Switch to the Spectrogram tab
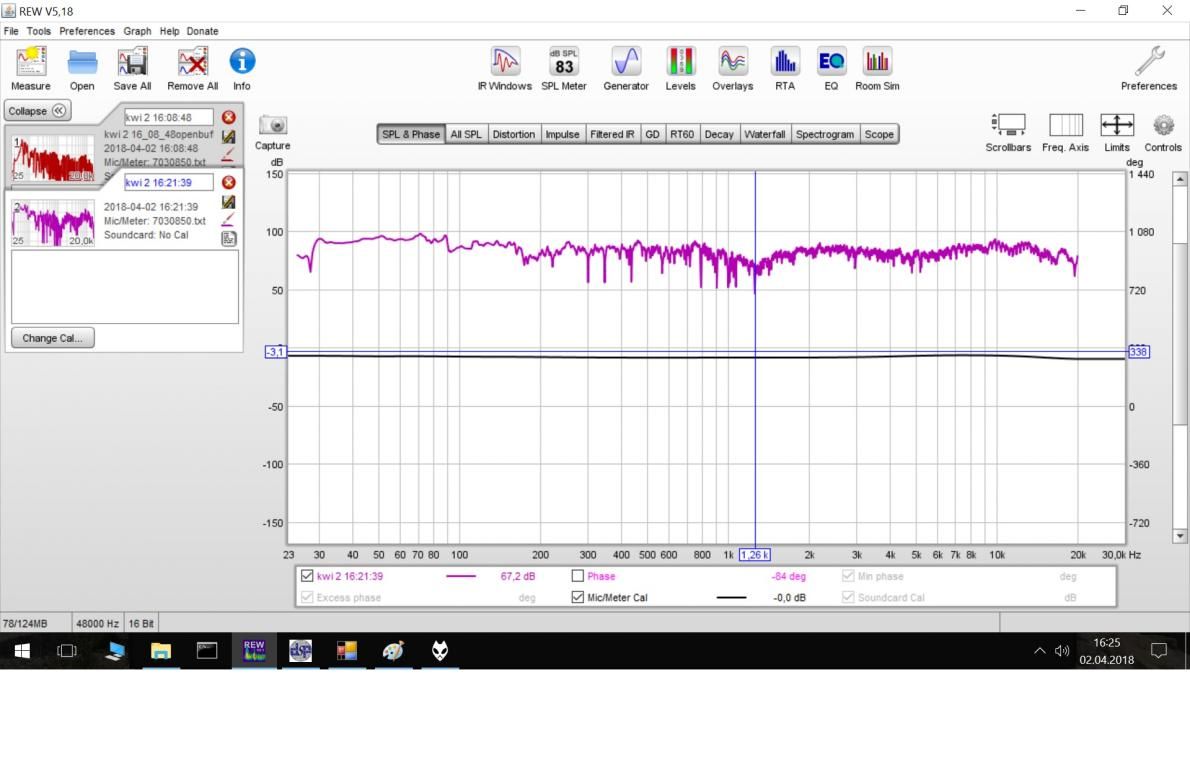This screenshot has height=768, width=1190. (825, 134)
